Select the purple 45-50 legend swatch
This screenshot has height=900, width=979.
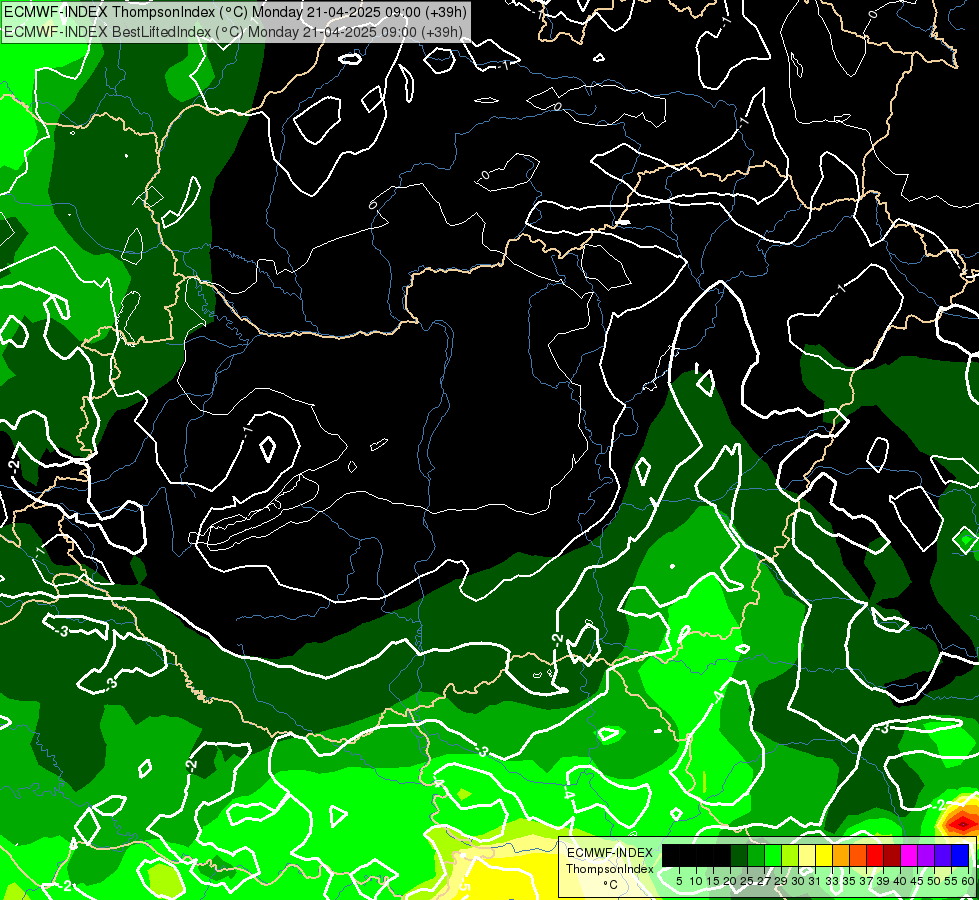coord(926,856)
